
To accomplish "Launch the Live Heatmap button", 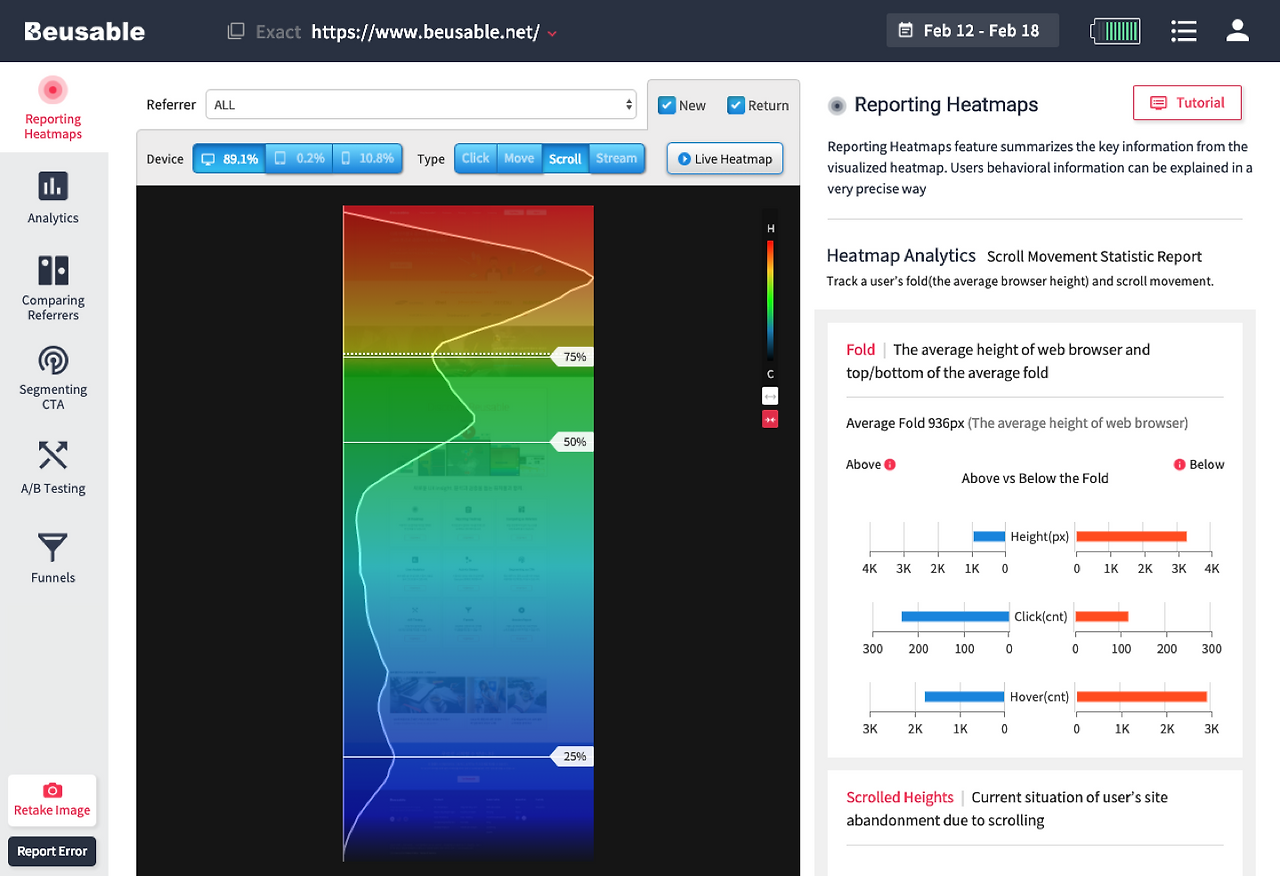I will coord(725,159).
